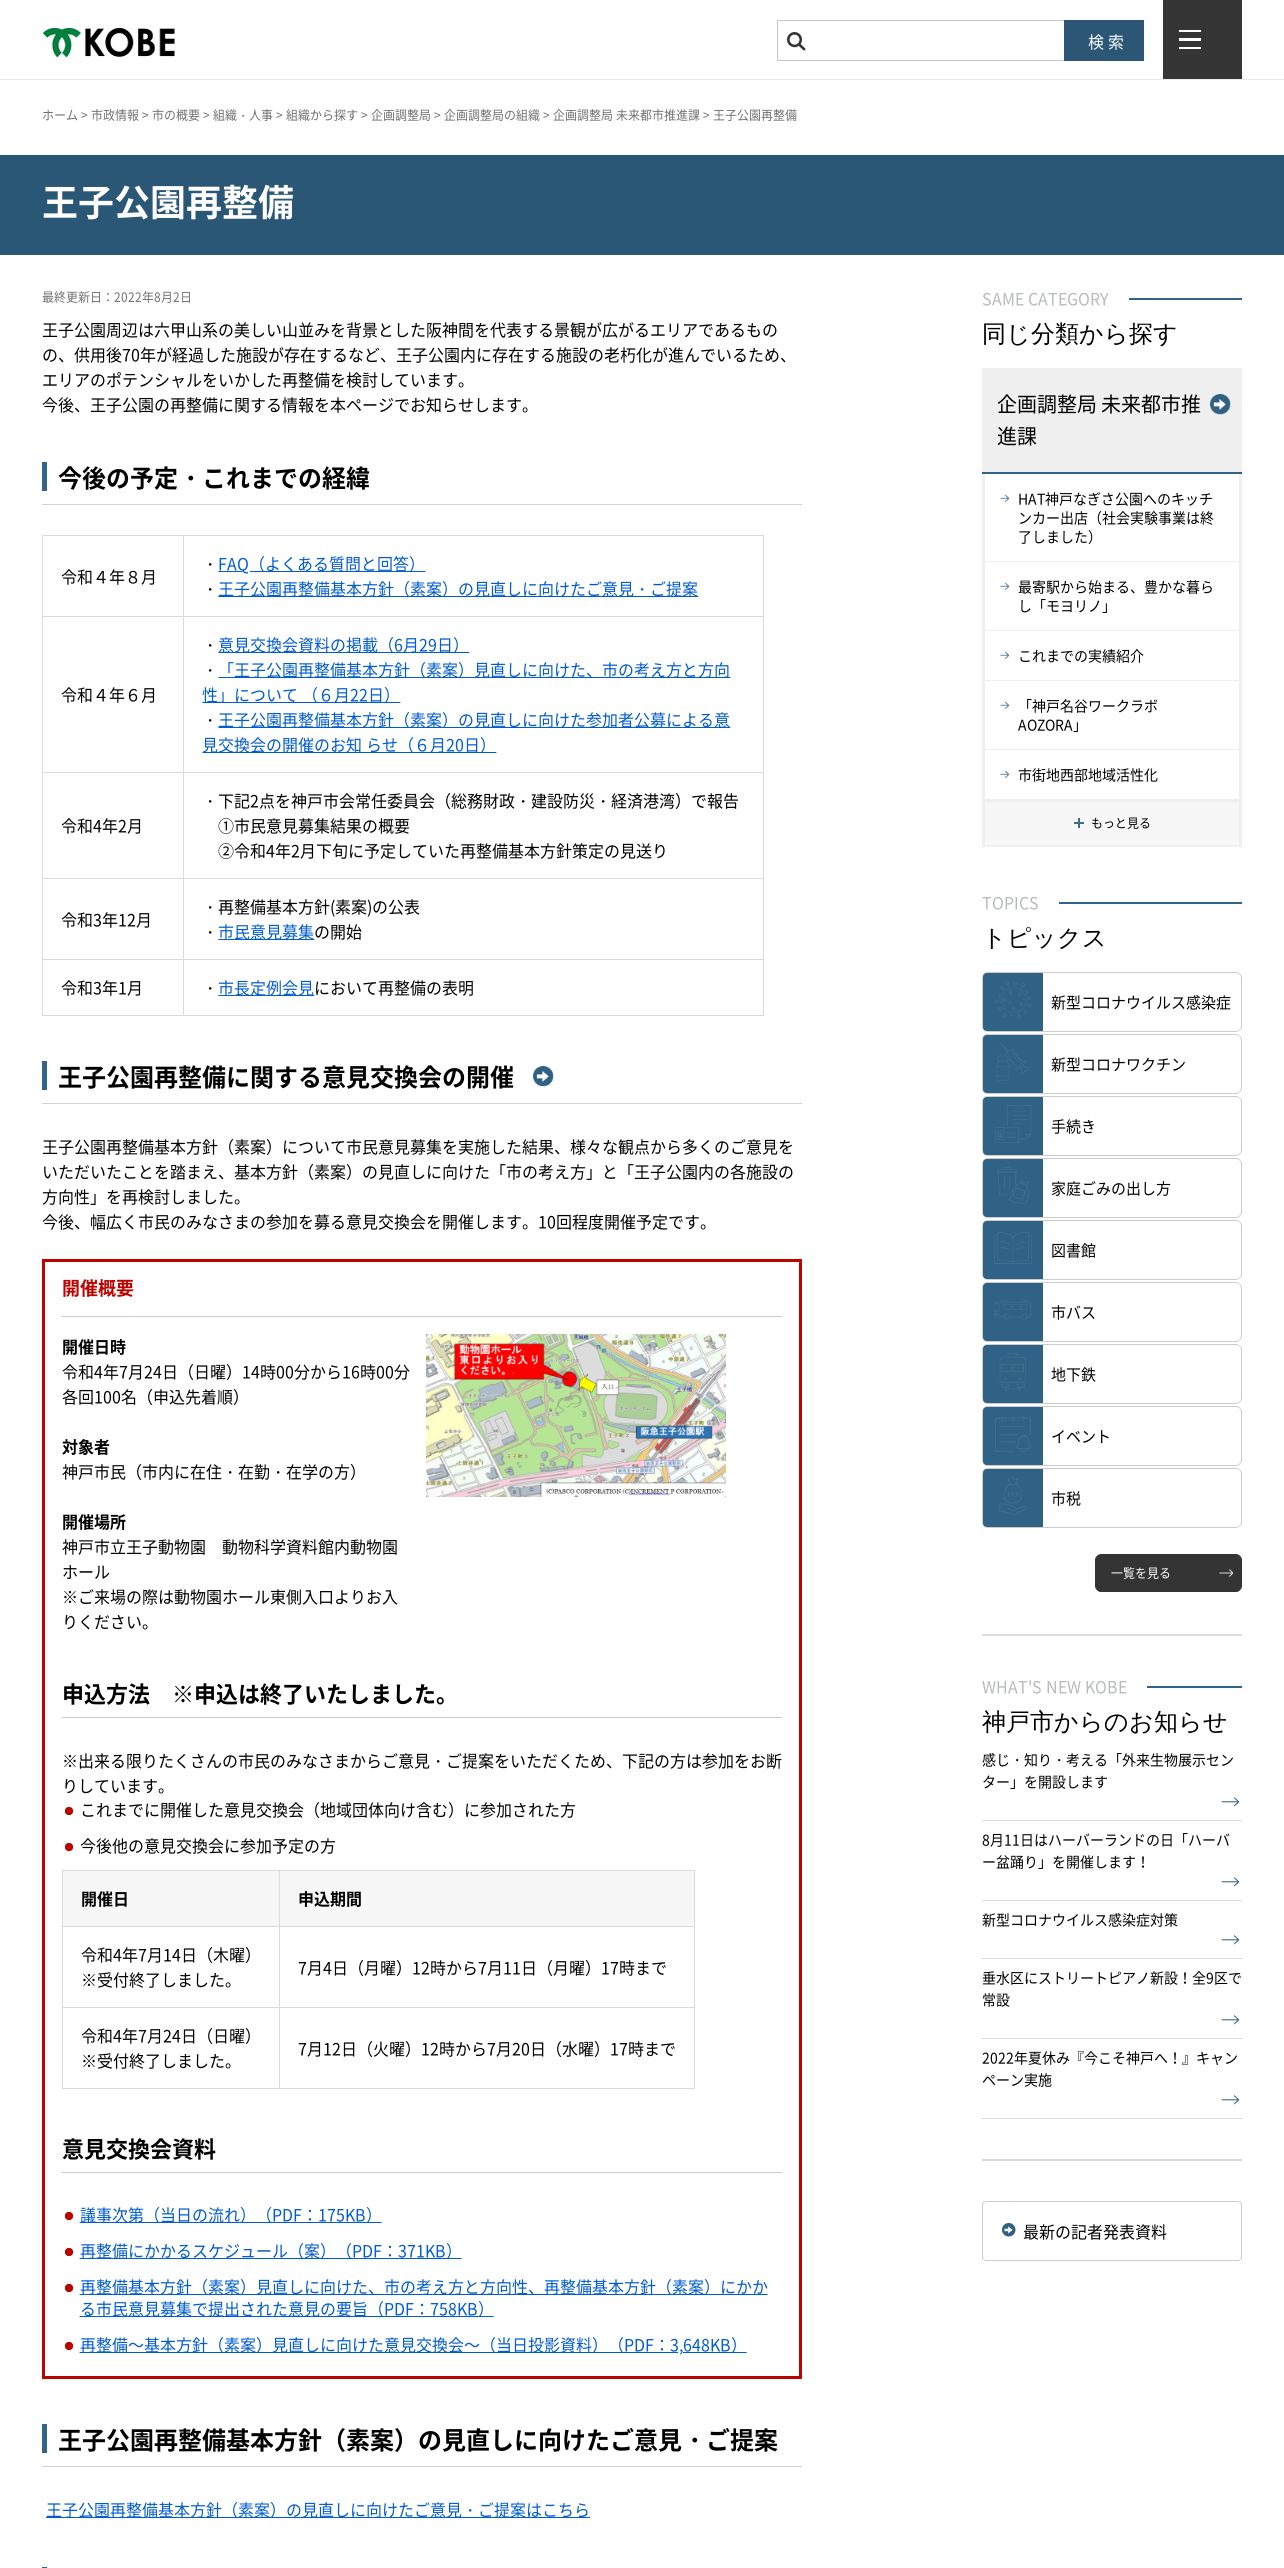Open 市の概要 breadcrumb
This screenshot has width=1284, height=2568.
tap(176, 115)
